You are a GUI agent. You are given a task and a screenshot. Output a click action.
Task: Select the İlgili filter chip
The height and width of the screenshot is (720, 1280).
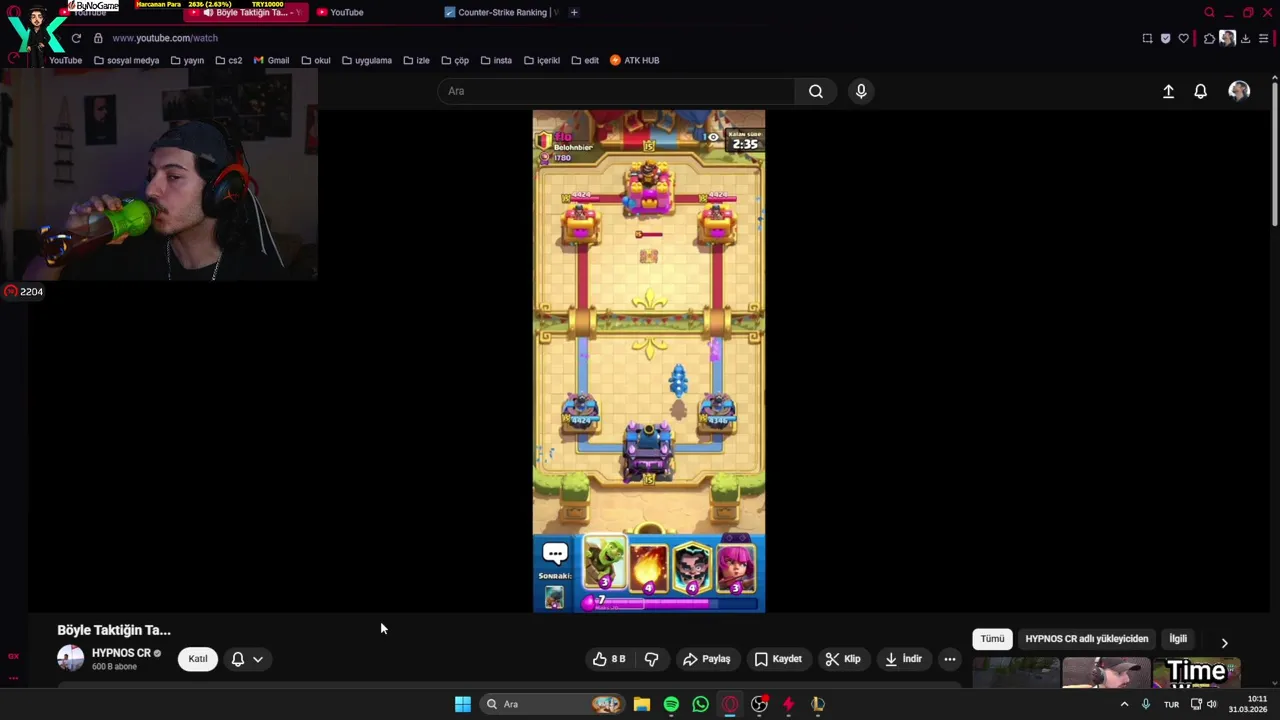click(1179, 639)
